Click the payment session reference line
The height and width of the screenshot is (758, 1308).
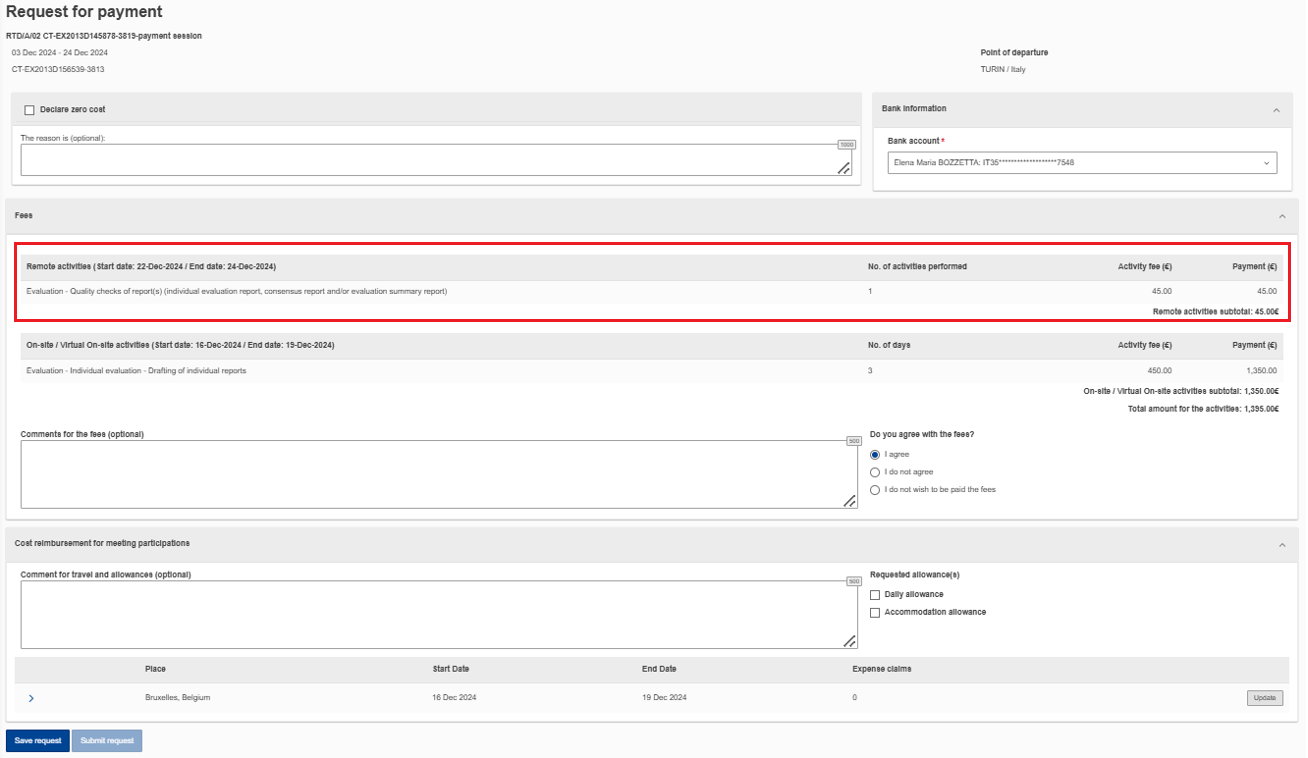click(x=104, y=36)
